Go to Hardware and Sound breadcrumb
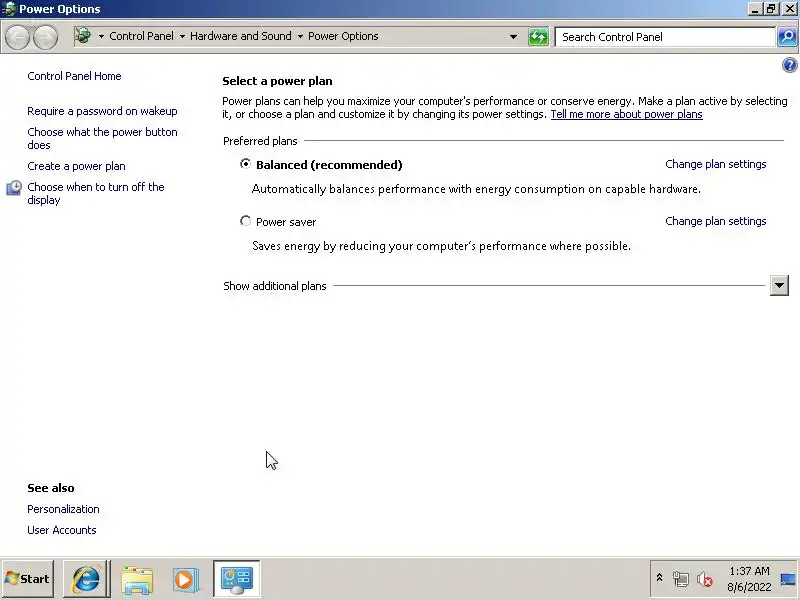The width and height of the screenshot is (800, 600). 241,36
